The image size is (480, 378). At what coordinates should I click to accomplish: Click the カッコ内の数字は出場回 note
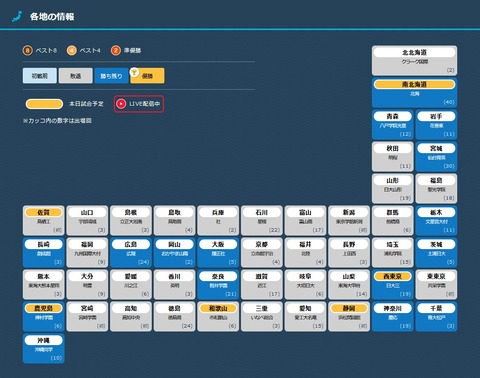coord(57,121)
